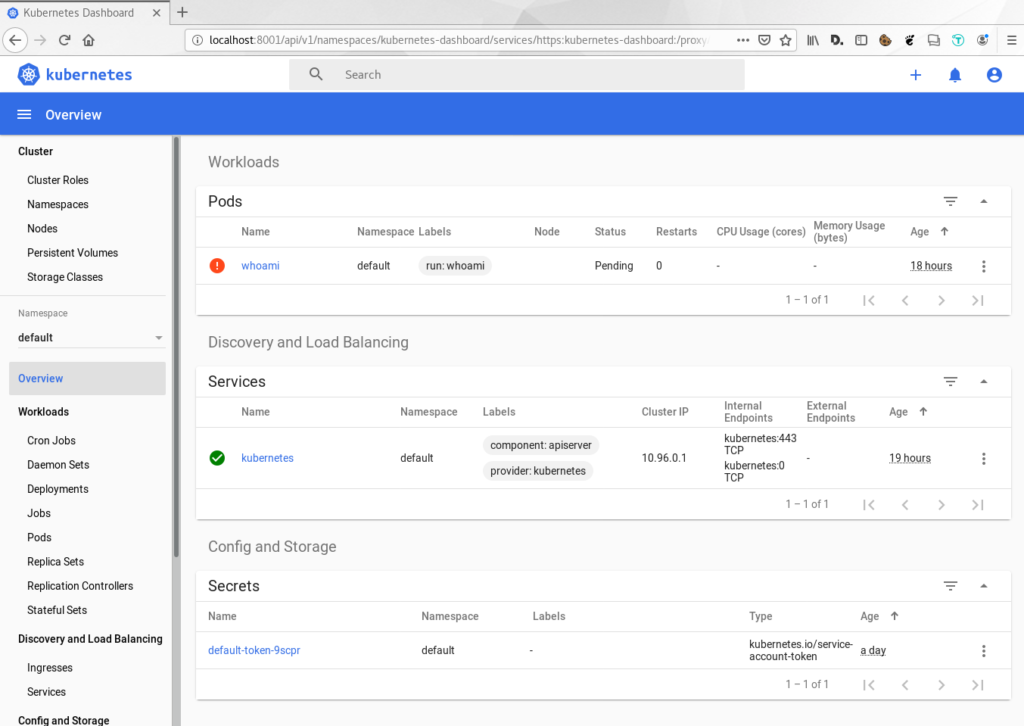Focus the dashboard Search field
Screen dimensions: 1024x726
tap(517, 74)
